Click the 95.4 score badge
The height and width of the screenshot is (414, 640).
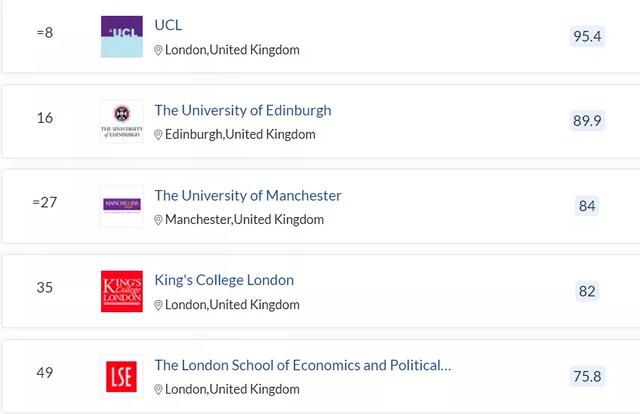[x=587, y=36]
